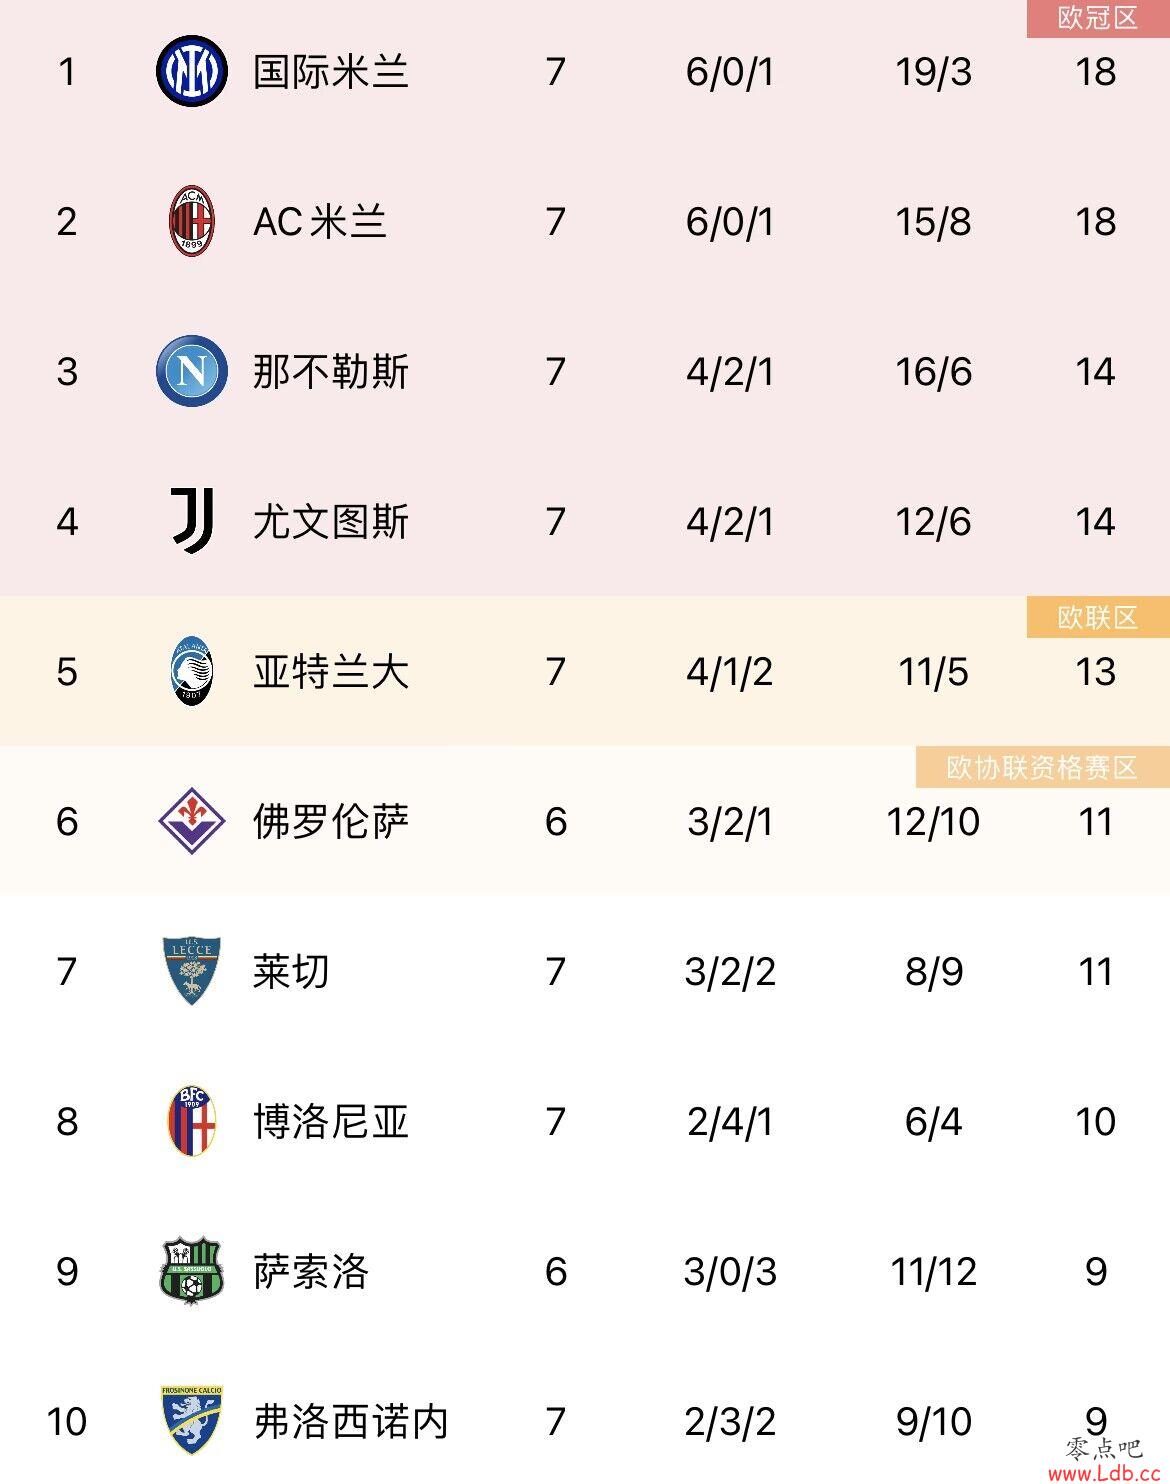
Task: Click the Sassuolo green crest
Action: (192, 1271)
